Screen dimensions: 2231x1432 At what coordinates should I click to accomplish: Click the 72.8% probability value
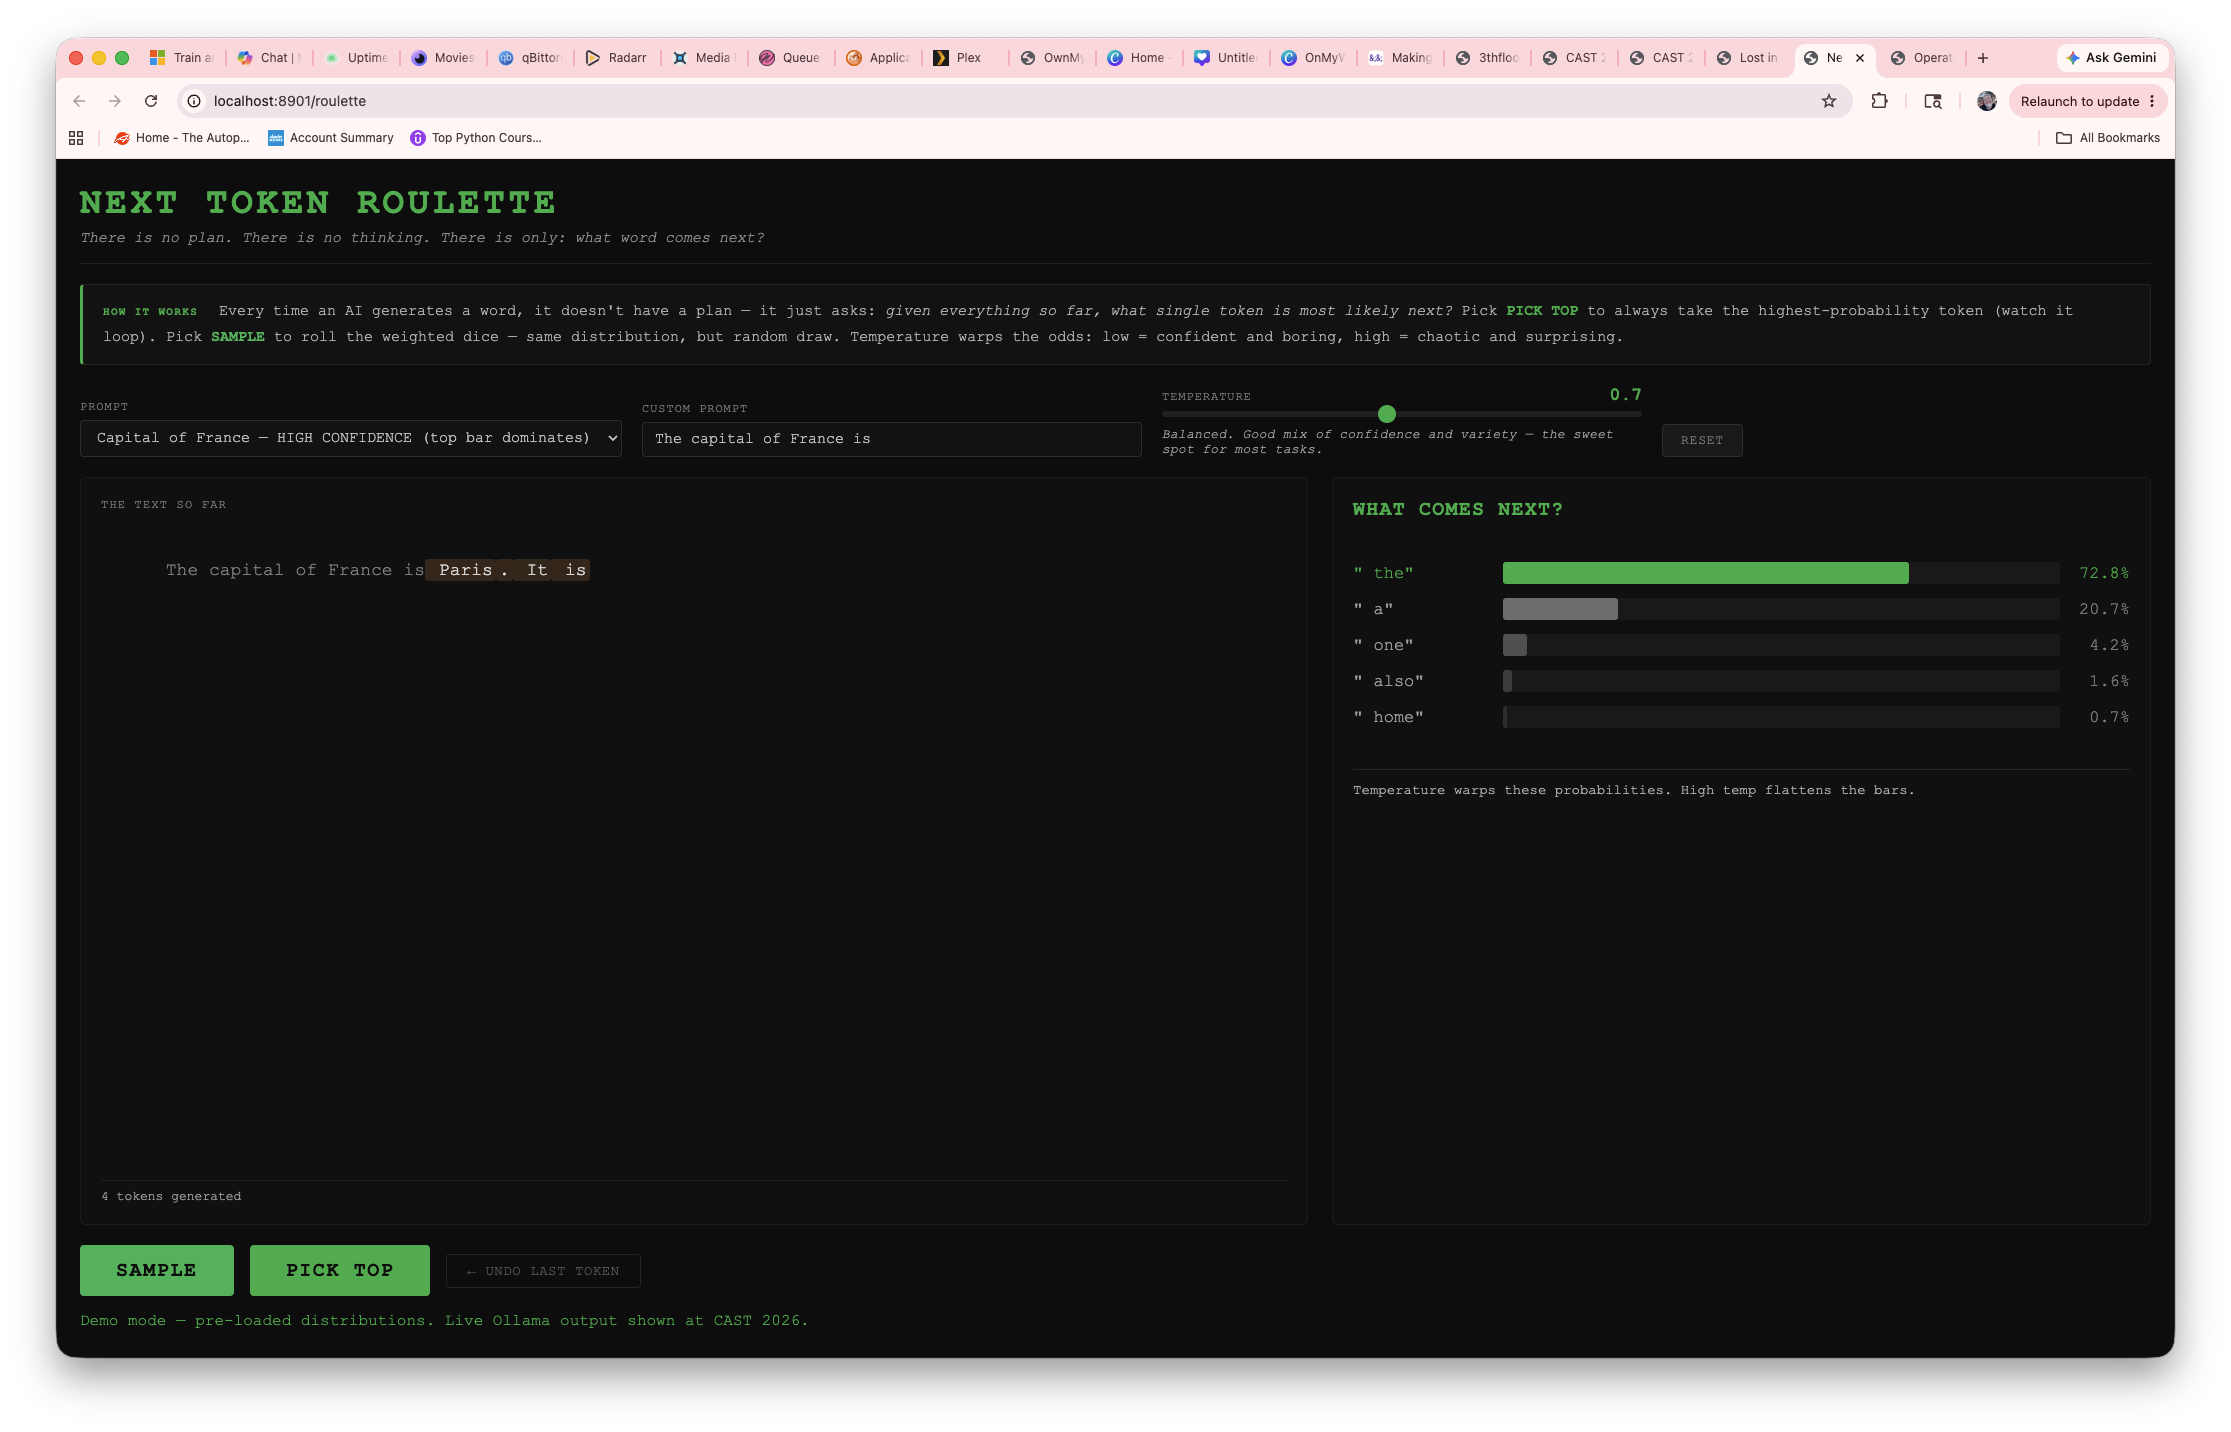pyautogui.click(x=2104, y=573)
